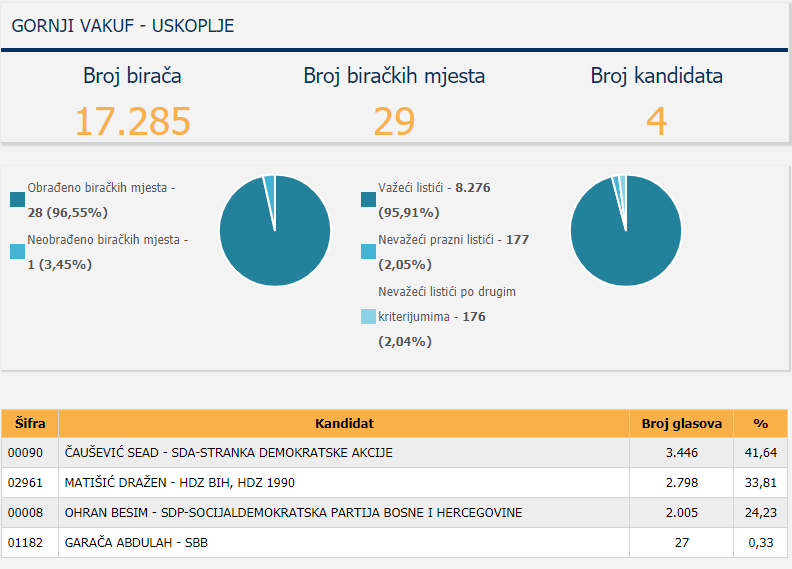Click the vote count 27
Image resolution: width=792 pixels, height=569 pixels.
coord(681,543)
